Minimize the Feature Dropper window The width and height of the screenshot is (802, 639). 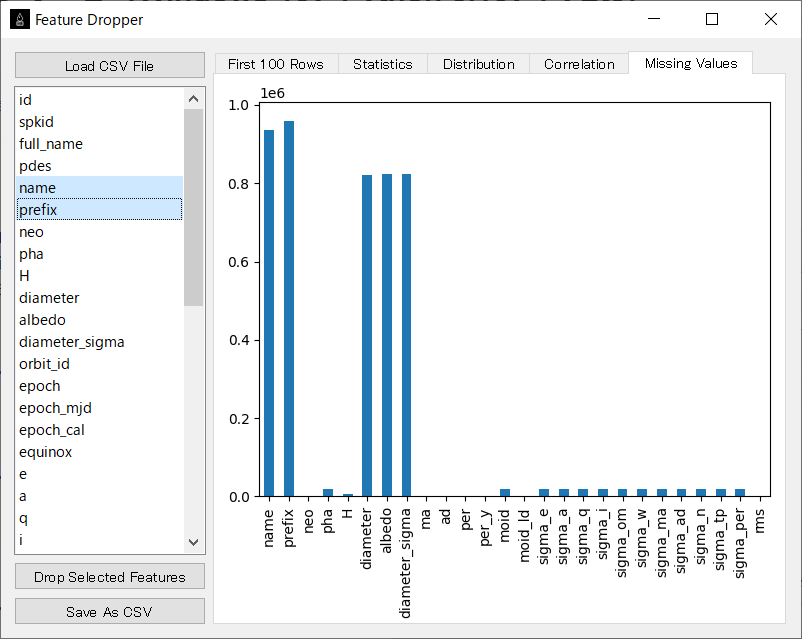pos(654,19)
